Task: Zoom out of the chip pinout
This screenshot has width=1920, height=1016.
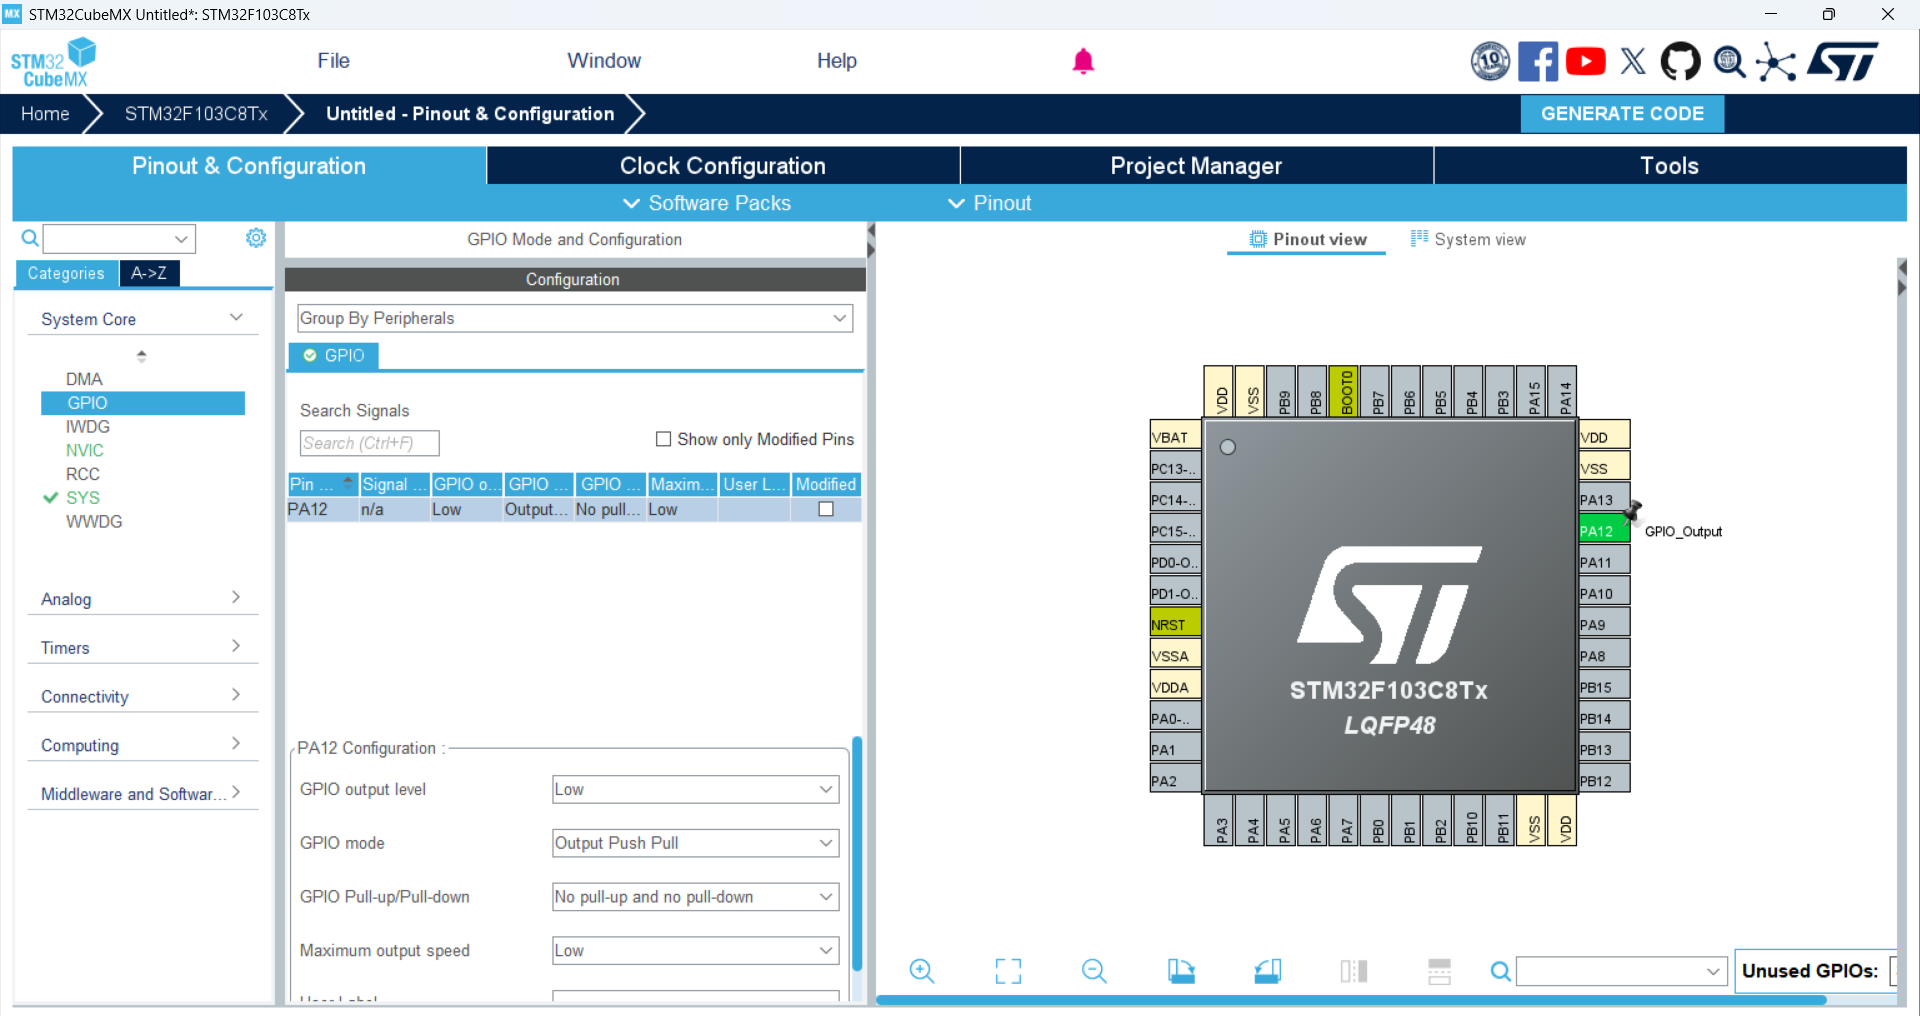Action: [1094, 971]
